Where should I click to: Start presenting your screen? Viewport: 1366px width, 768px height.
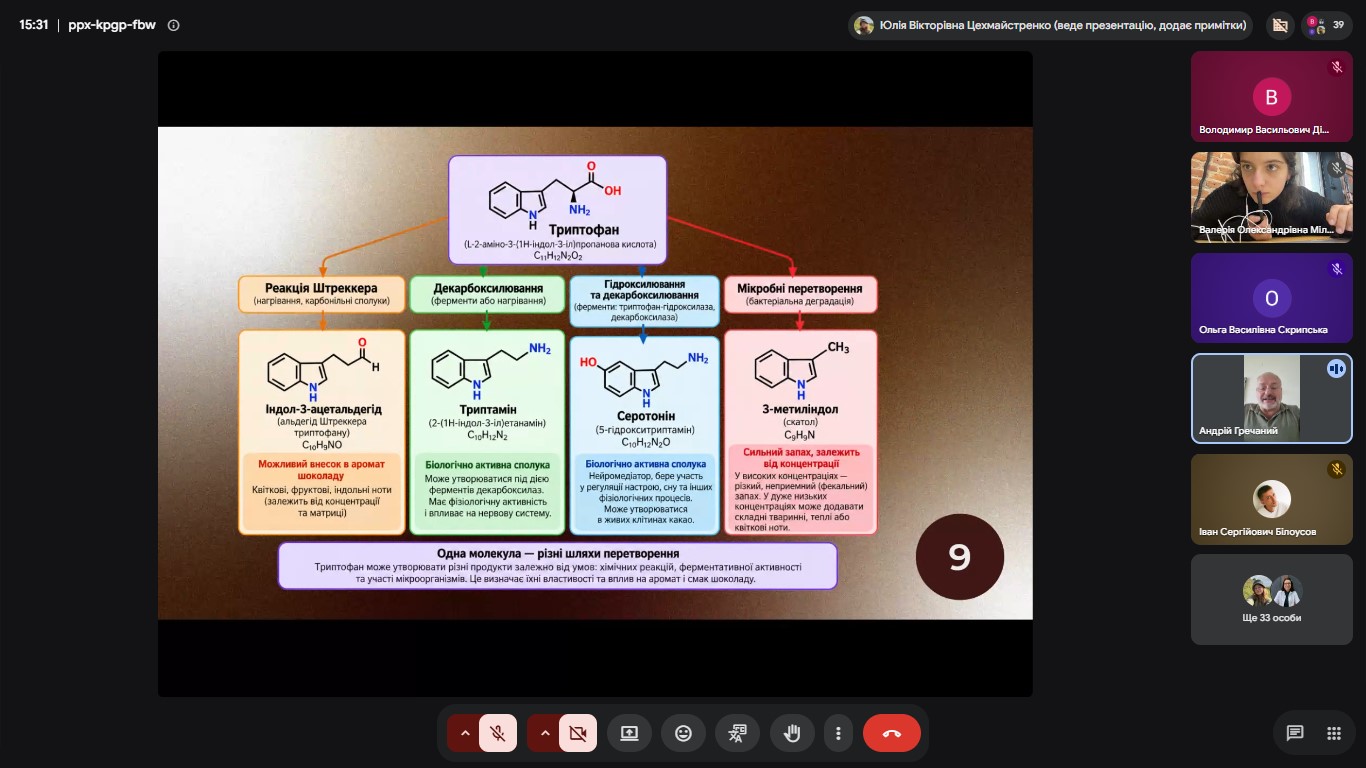[629, 733]
